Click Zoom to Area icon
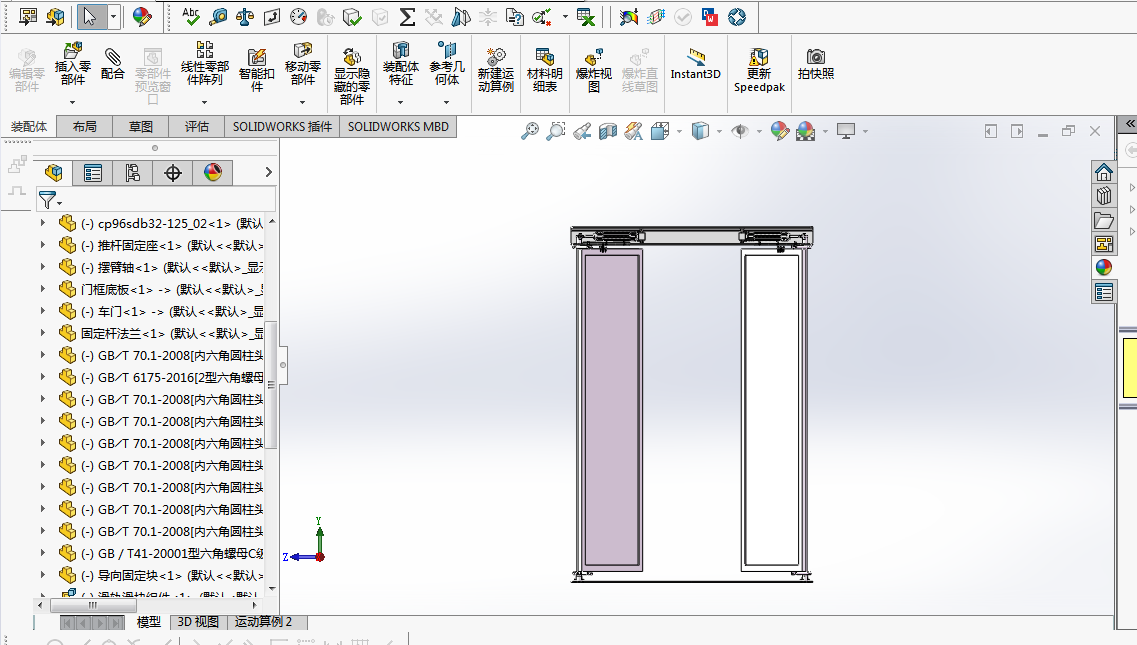The image size is (1137, 645). point(555,131)
